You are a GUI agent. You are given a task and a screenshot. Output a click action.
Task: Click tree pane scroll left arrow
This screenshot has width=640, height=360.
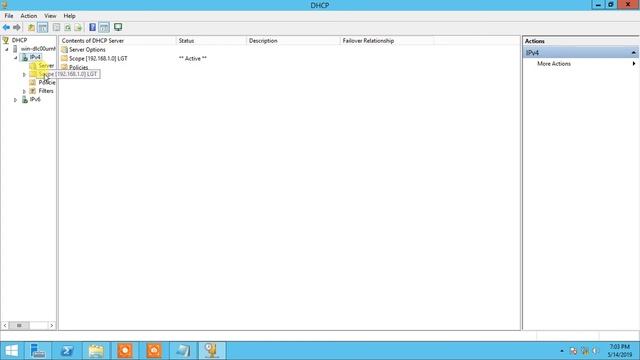pyautogui.click(x=5, y=325)
